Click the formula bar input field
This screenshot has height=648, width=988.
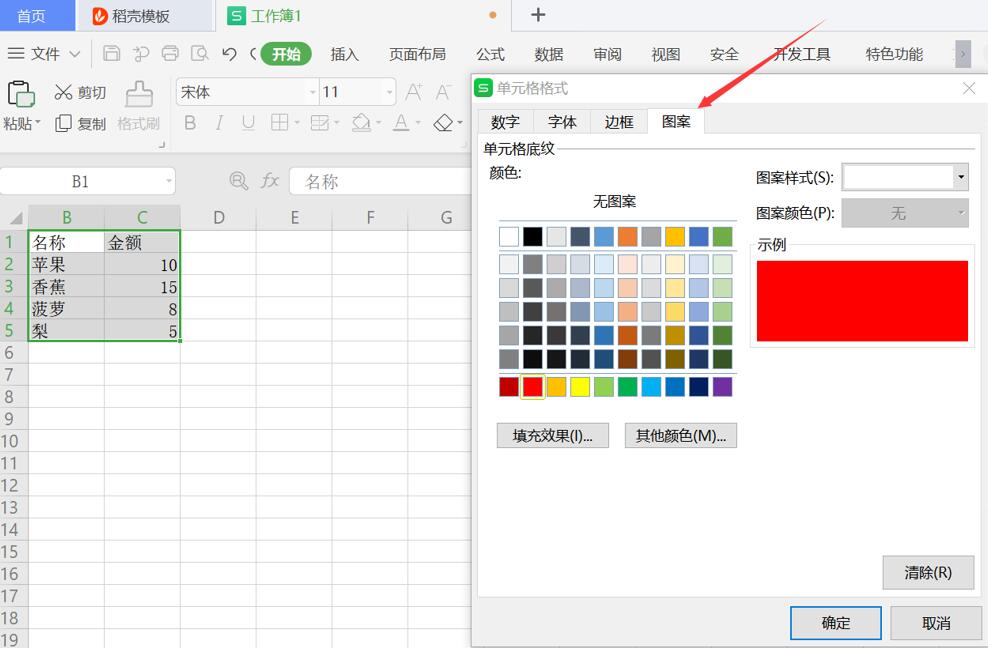[380, 182]
